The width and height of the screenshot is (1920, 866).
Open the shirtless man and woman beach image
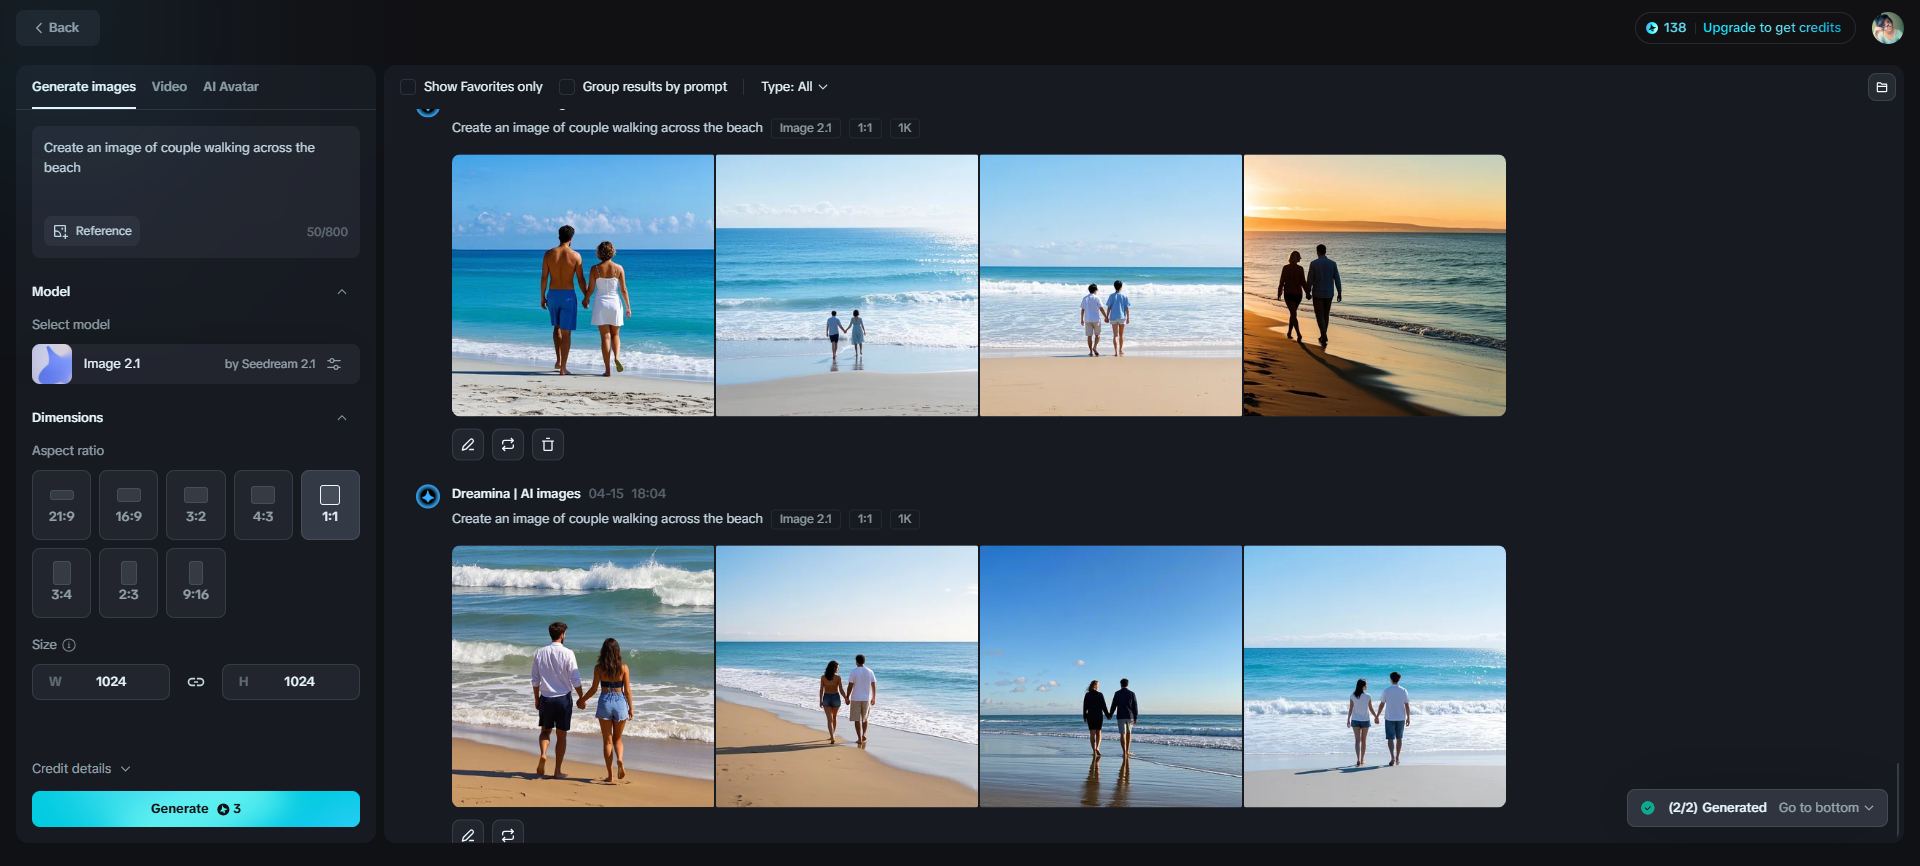tap(583, 285)
